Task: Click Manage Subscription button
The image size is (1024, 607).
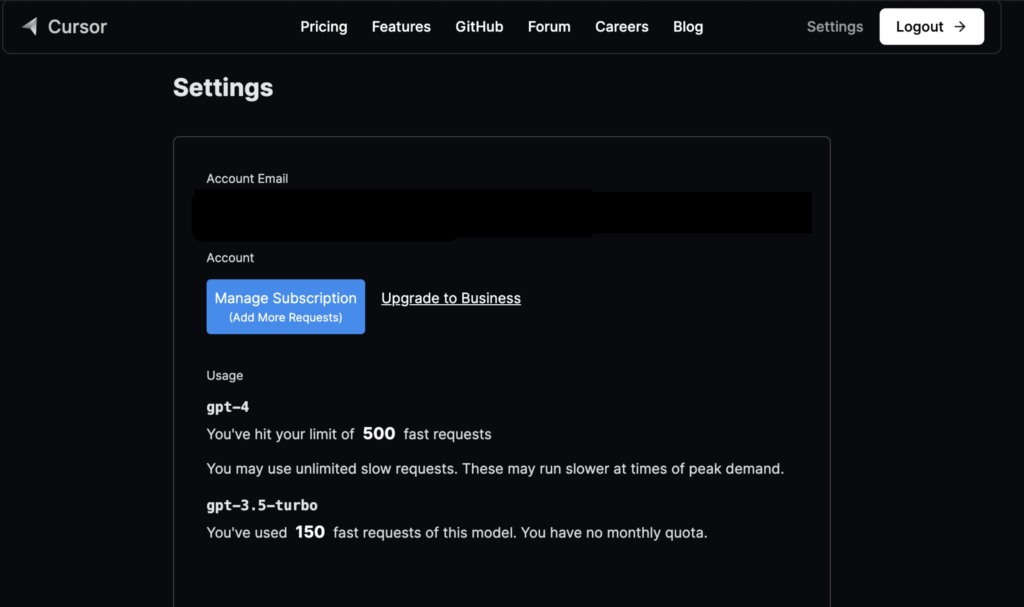Action: 285,306
